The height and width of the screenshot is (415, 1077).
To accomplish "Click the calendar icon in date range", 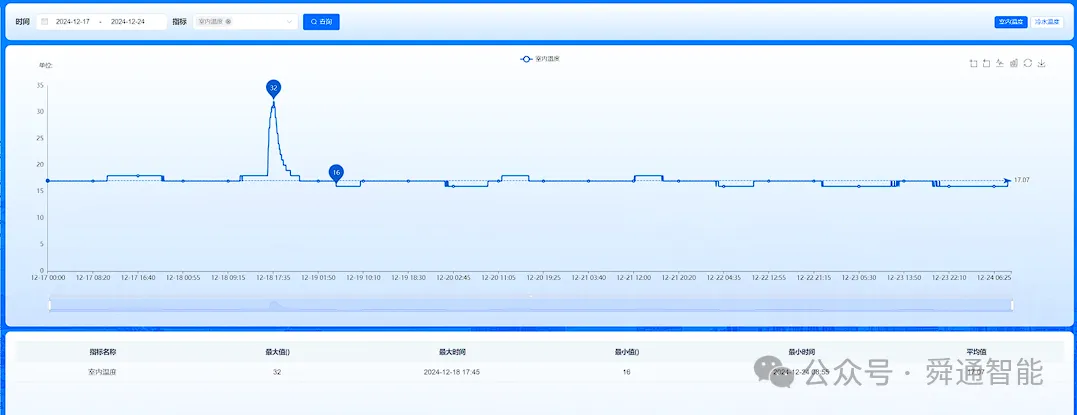I will 45,21.
